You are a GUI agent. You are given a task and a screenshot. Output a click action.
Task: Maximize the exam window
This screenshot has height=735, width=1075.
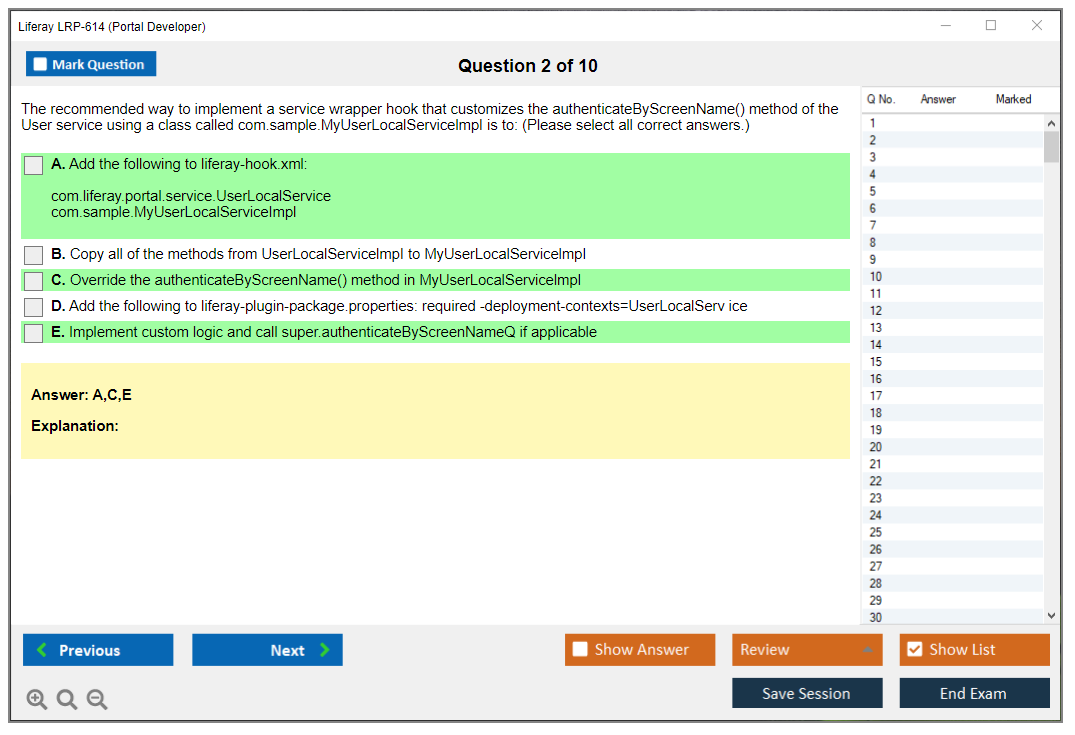(x=991, y=26)
